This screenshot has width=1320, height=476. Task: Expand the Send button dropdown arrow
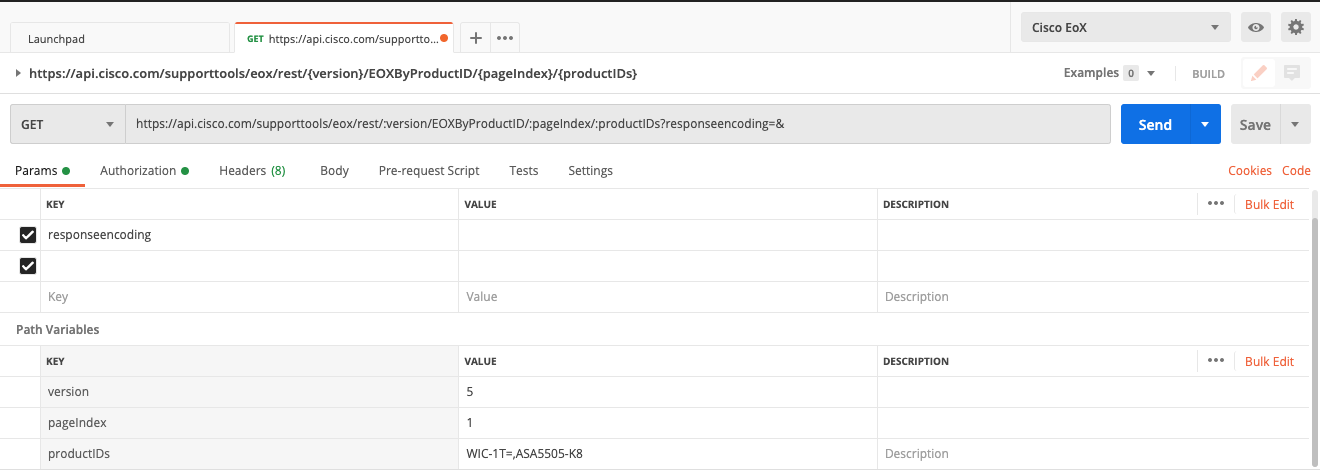tap(1205, 125)
